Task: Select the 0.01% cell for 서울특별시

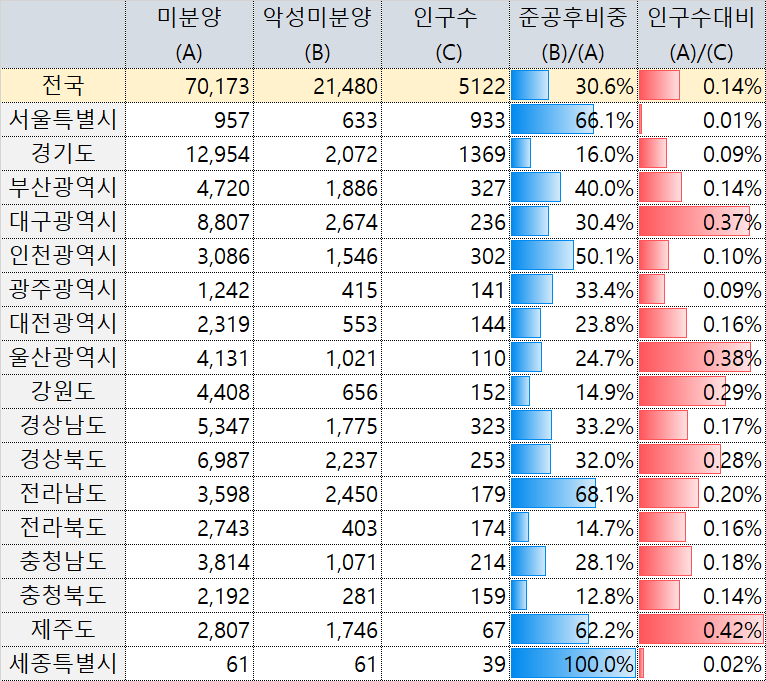Action: coord(702,120)
